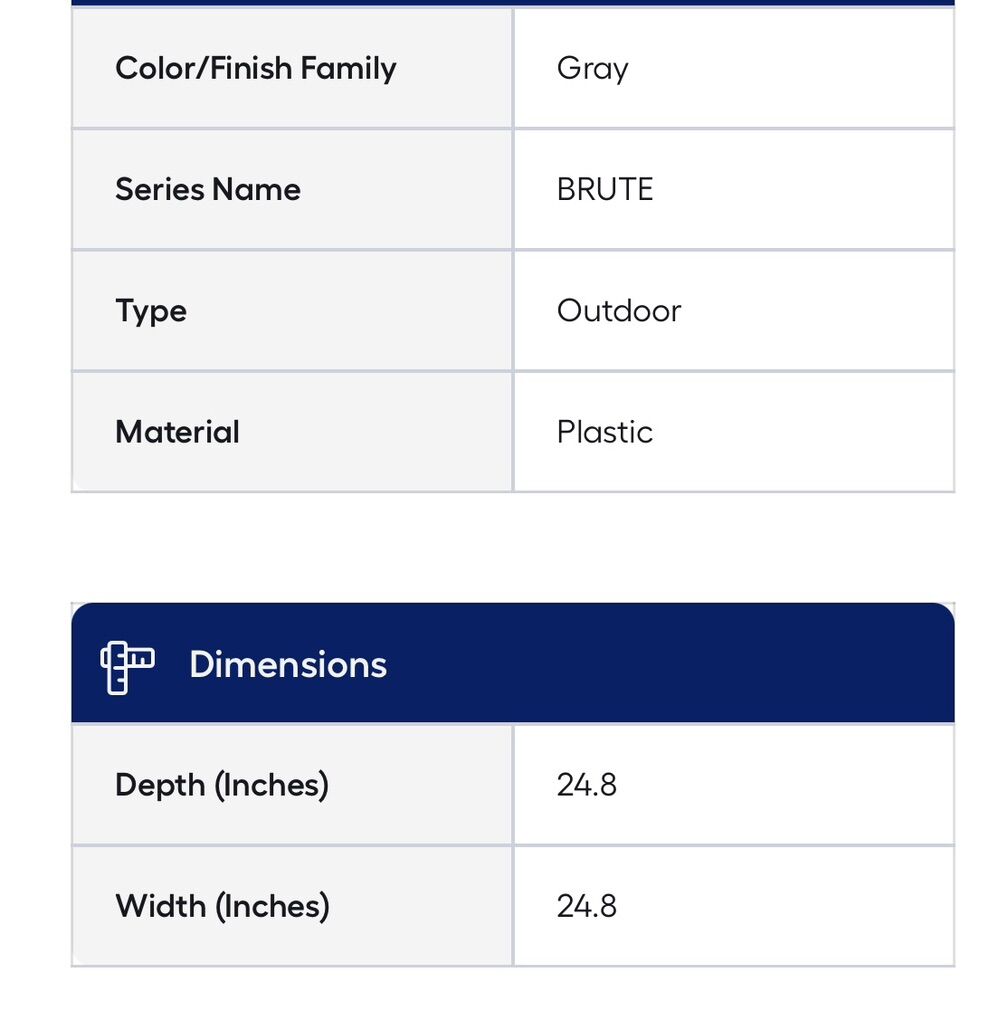Select the Dimensions section heading text

coord(287,665)
